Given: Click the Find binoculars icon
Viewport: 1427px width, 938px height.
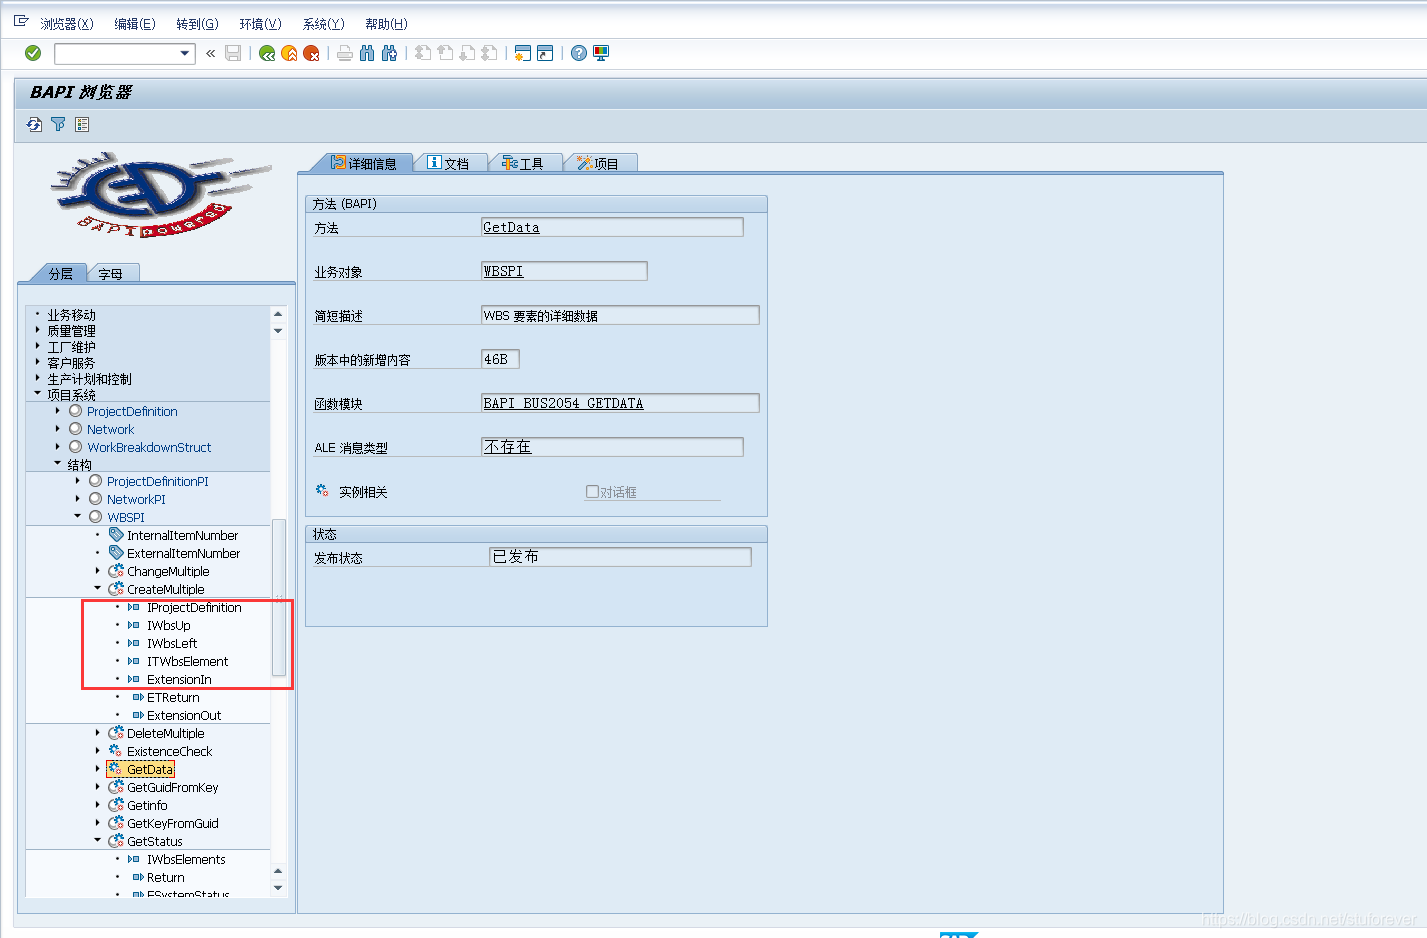Looking at the screenshot, I should (x=367, y=53).
